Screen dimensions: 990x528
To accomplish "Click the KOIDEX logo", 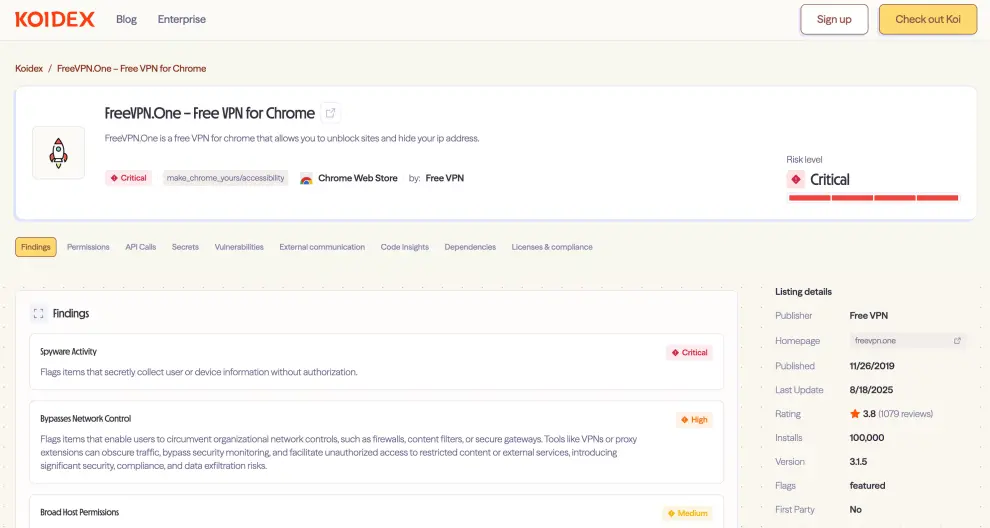I will [x=55, y=19].
